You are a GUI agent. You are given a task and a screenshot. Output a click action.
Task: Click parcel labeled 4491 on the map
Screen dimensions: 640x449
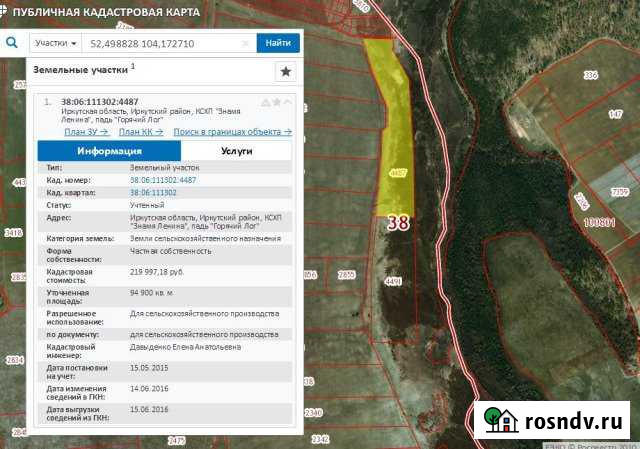point(393,282)
